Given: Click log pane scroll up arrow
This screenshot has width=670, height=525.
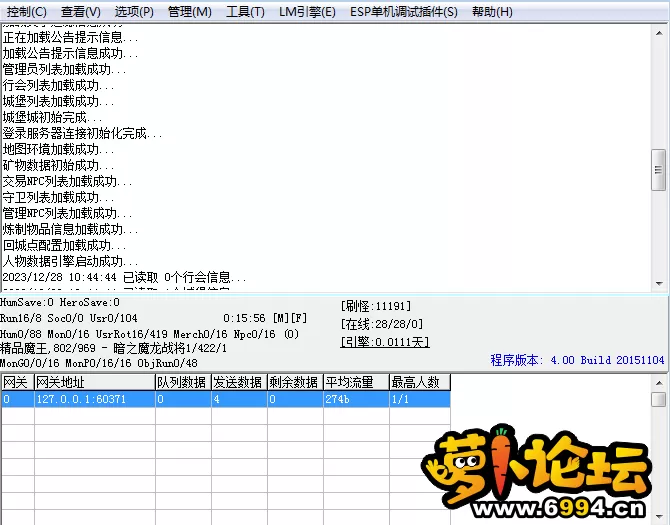Looking at the screenshot, I should pos(659,33).
